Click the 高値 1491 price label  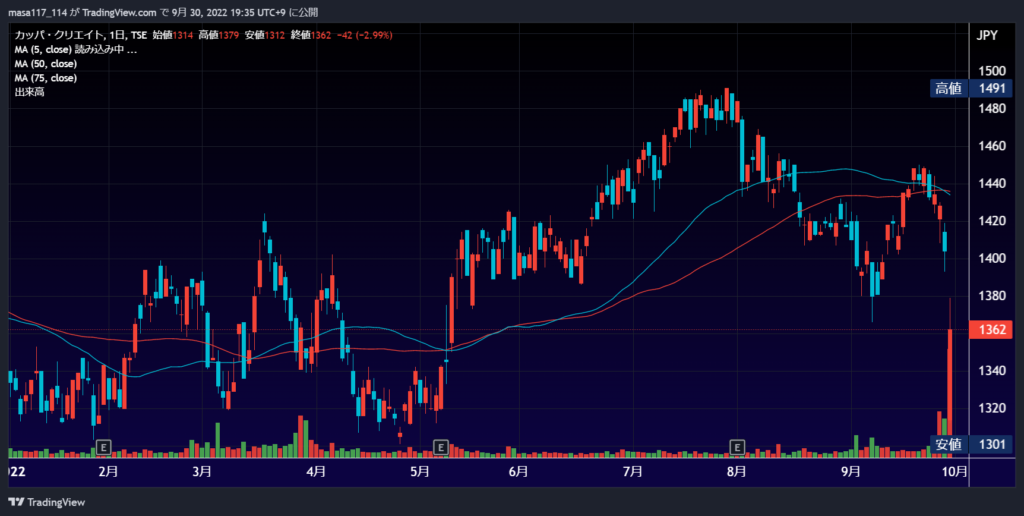point(971,88)
